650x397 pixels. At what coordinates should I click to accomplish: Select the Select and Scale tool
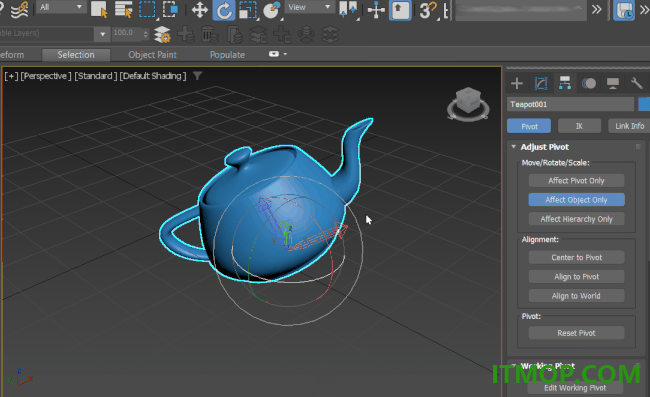click(248, 10)
